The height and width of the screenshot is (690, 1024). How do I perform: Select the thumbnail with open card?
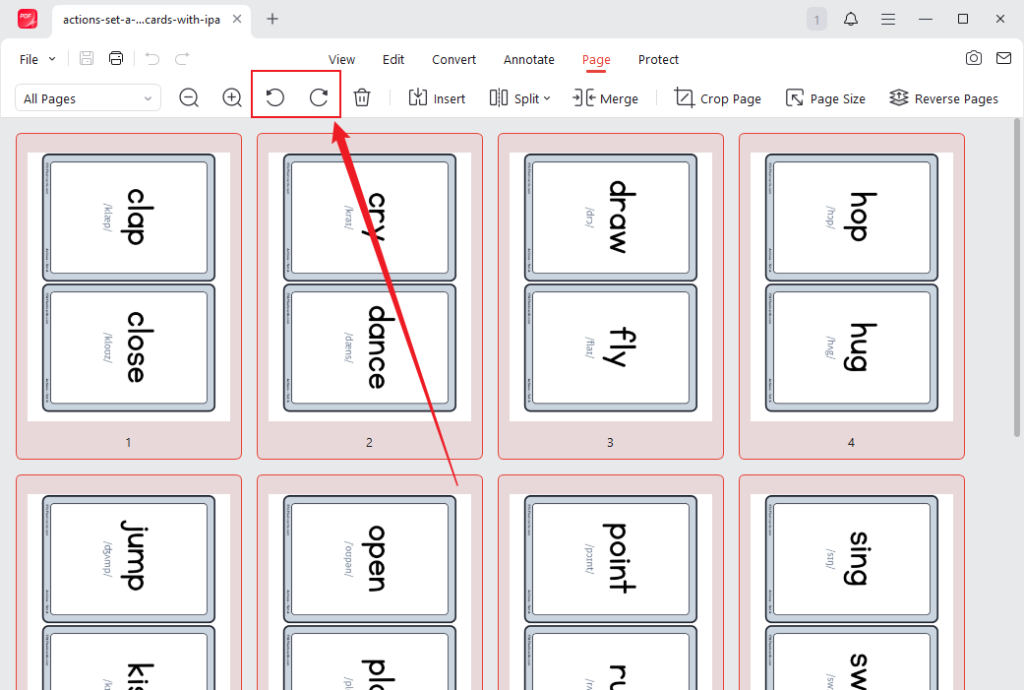click(370, 582)
